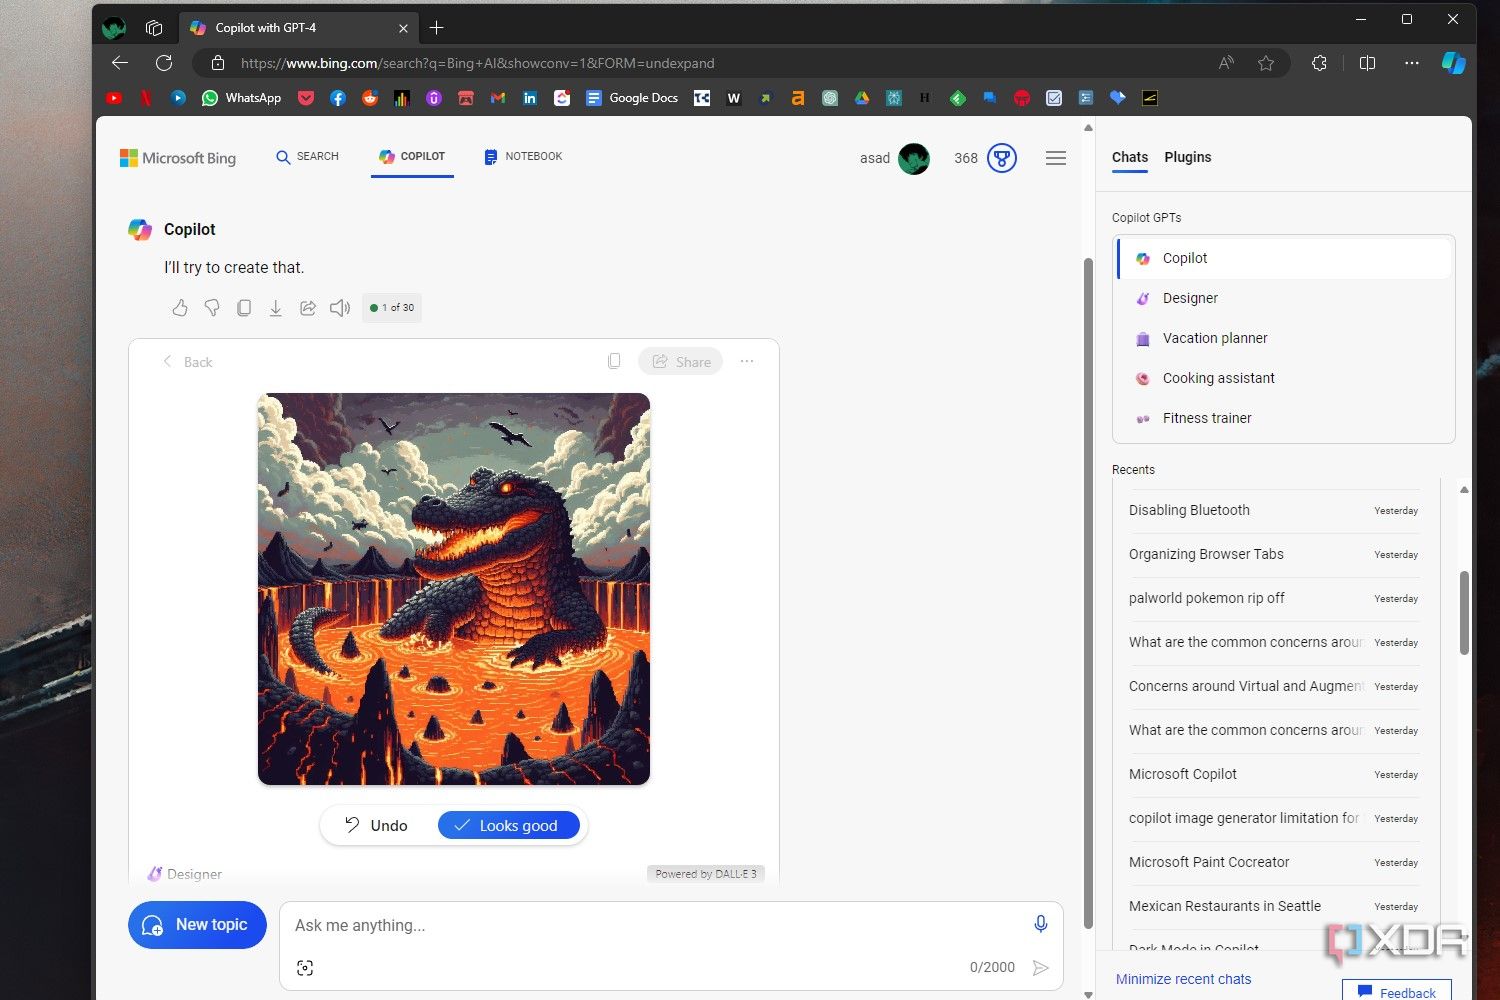
Task: Open the Copilot sidebar icon in Edge toolbar
Action: (x=1453, y=63)
